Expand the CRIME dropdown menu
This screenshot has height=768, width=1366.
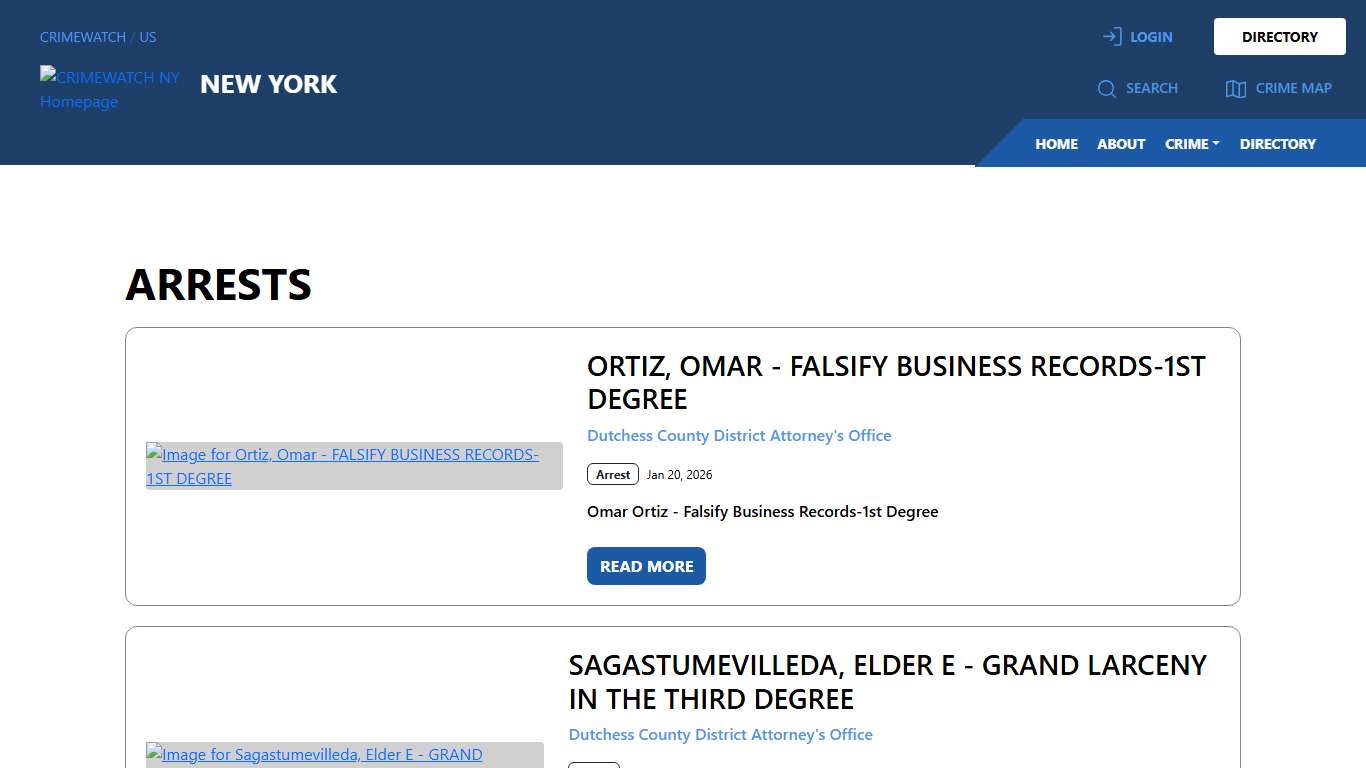[x=1192, y=144]
